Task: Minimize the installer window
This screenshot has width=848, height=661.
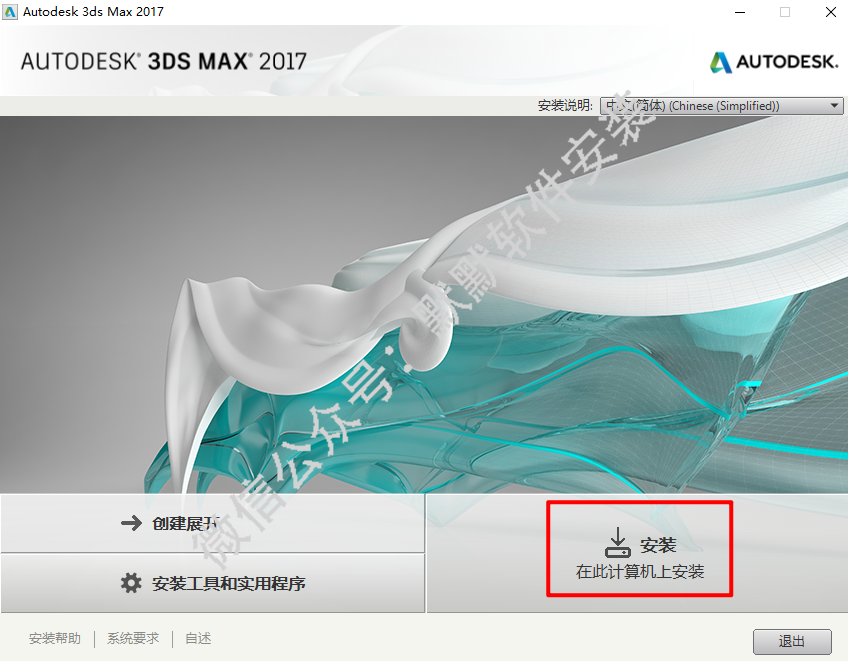Action: pyautogui.click(x=740, y=12)
